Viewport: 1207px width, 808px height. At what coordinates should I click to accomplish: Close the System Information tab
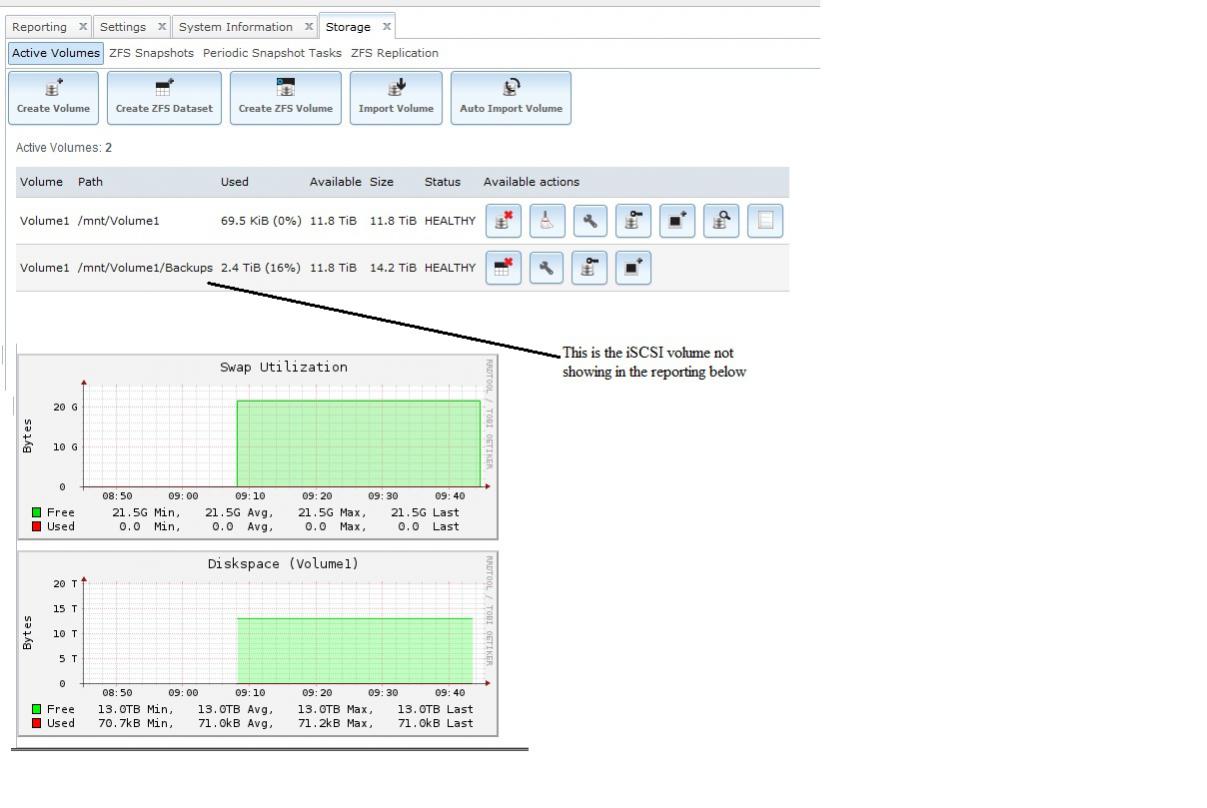(309, 27)
